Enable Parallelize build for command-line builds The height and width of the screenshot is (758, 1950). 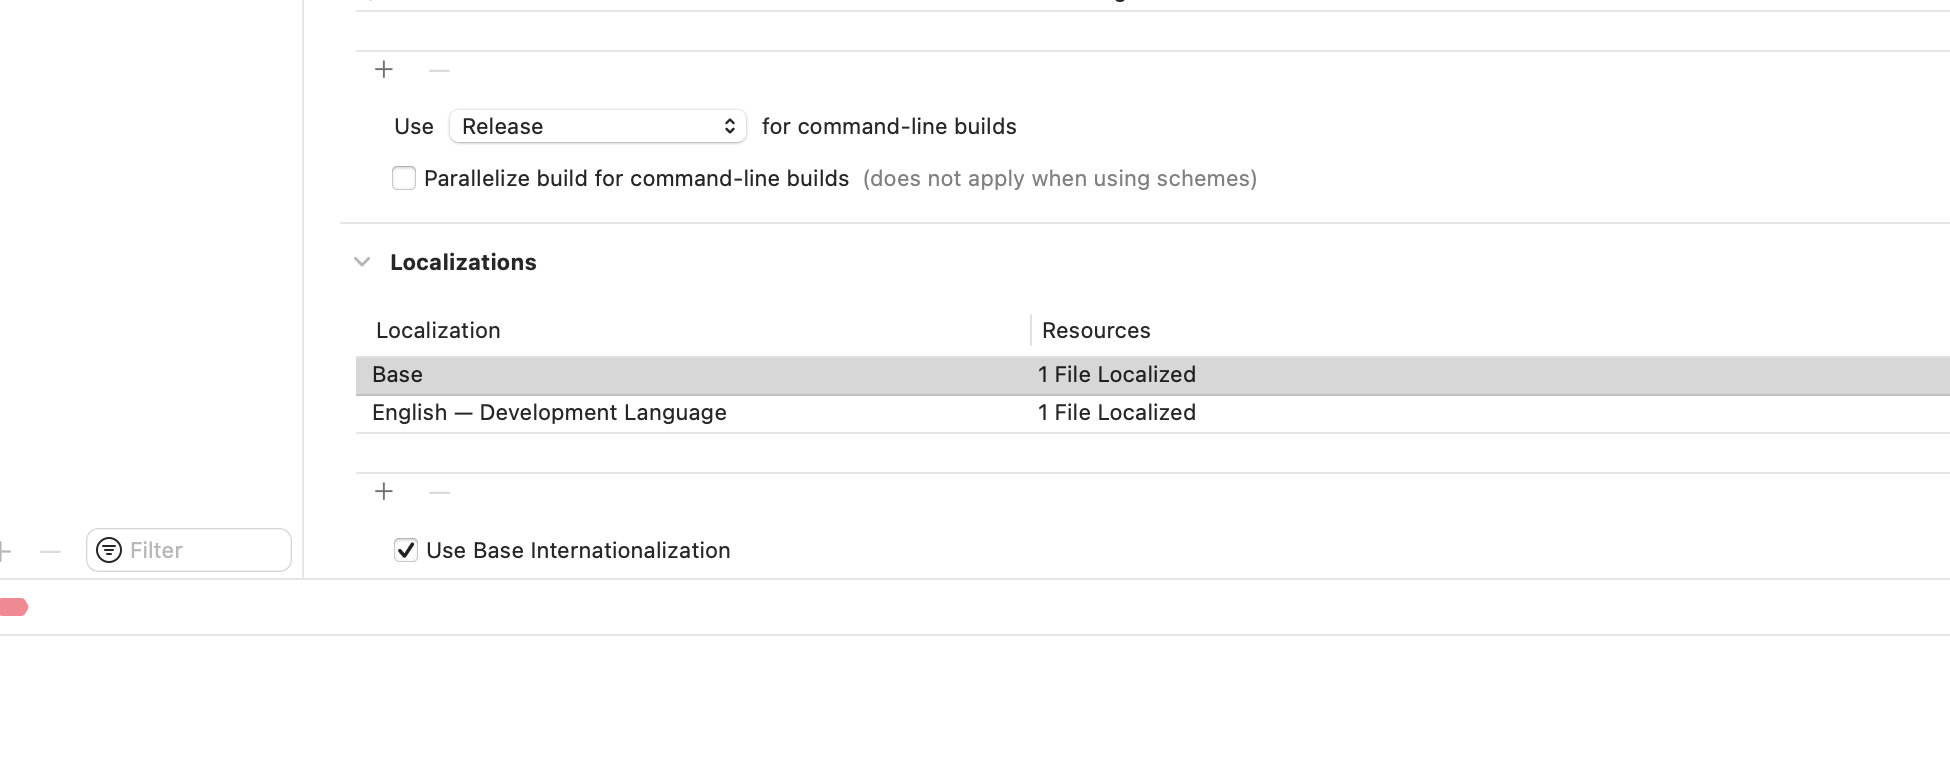coord(404,179)
